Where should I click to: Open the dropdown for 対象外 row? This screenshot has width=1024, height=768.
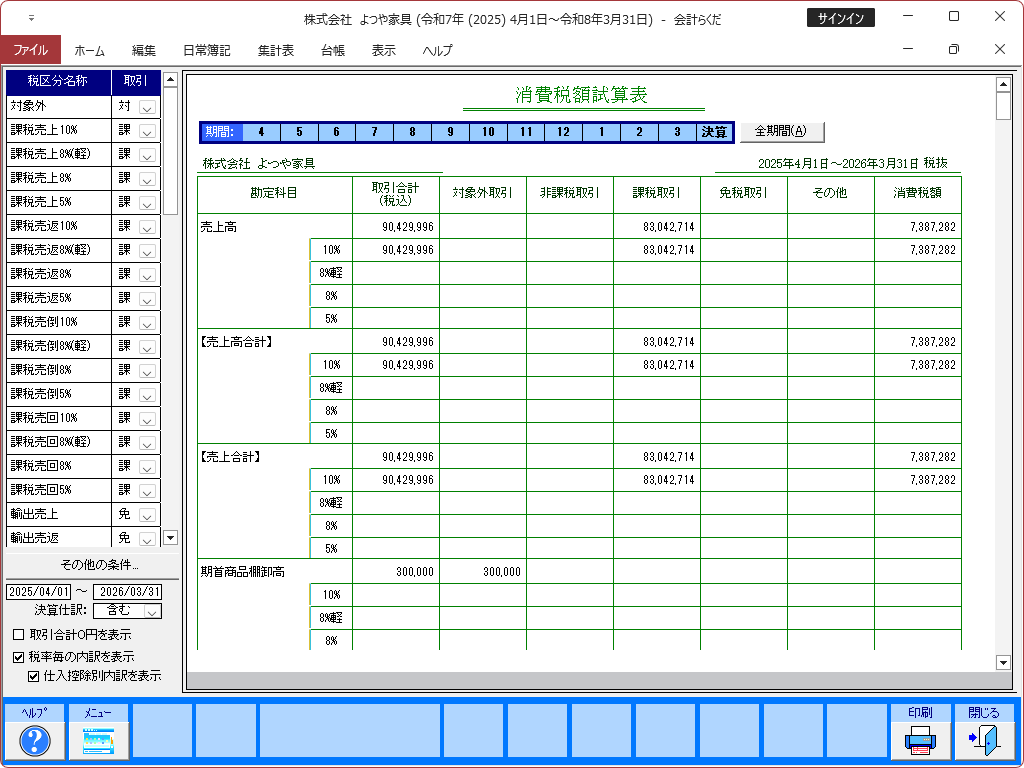pos(147,107)
